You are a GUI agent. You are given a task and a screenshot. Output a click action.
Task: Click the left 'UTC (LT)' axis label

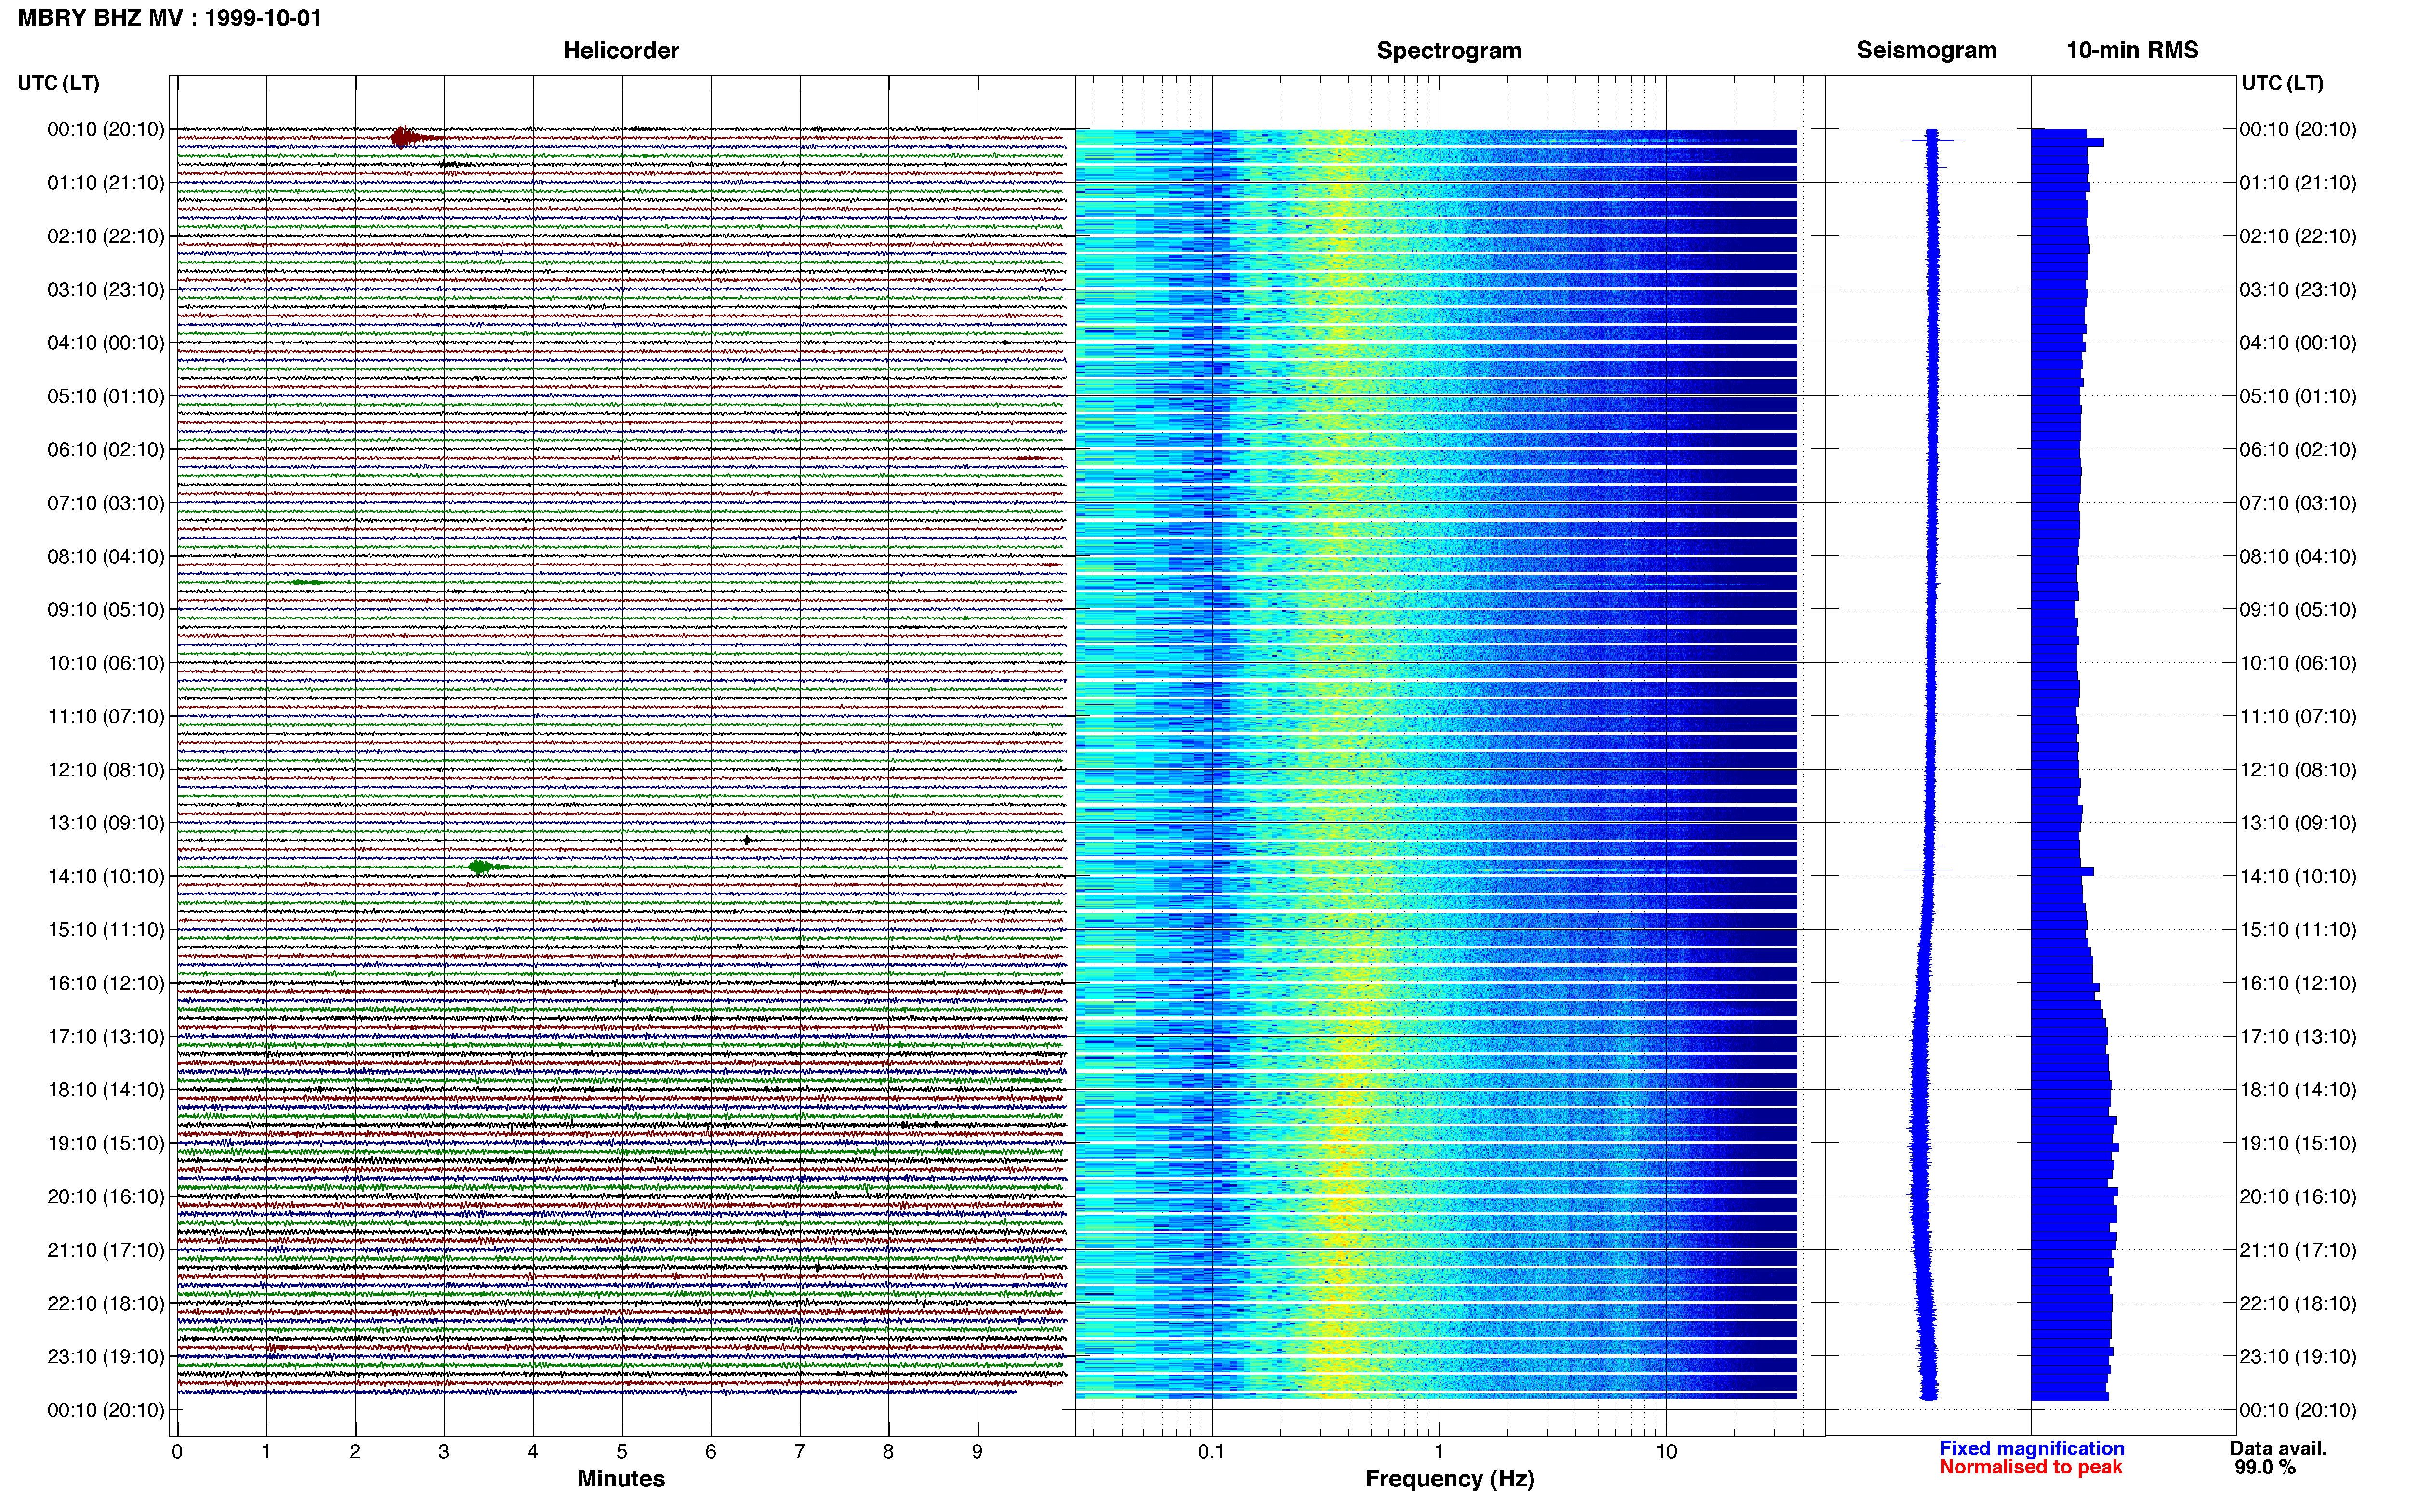pos(59,83)
